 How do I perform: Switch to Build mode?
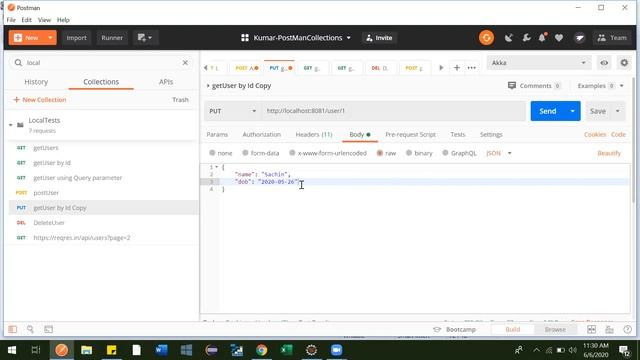(x=513, y=329)
